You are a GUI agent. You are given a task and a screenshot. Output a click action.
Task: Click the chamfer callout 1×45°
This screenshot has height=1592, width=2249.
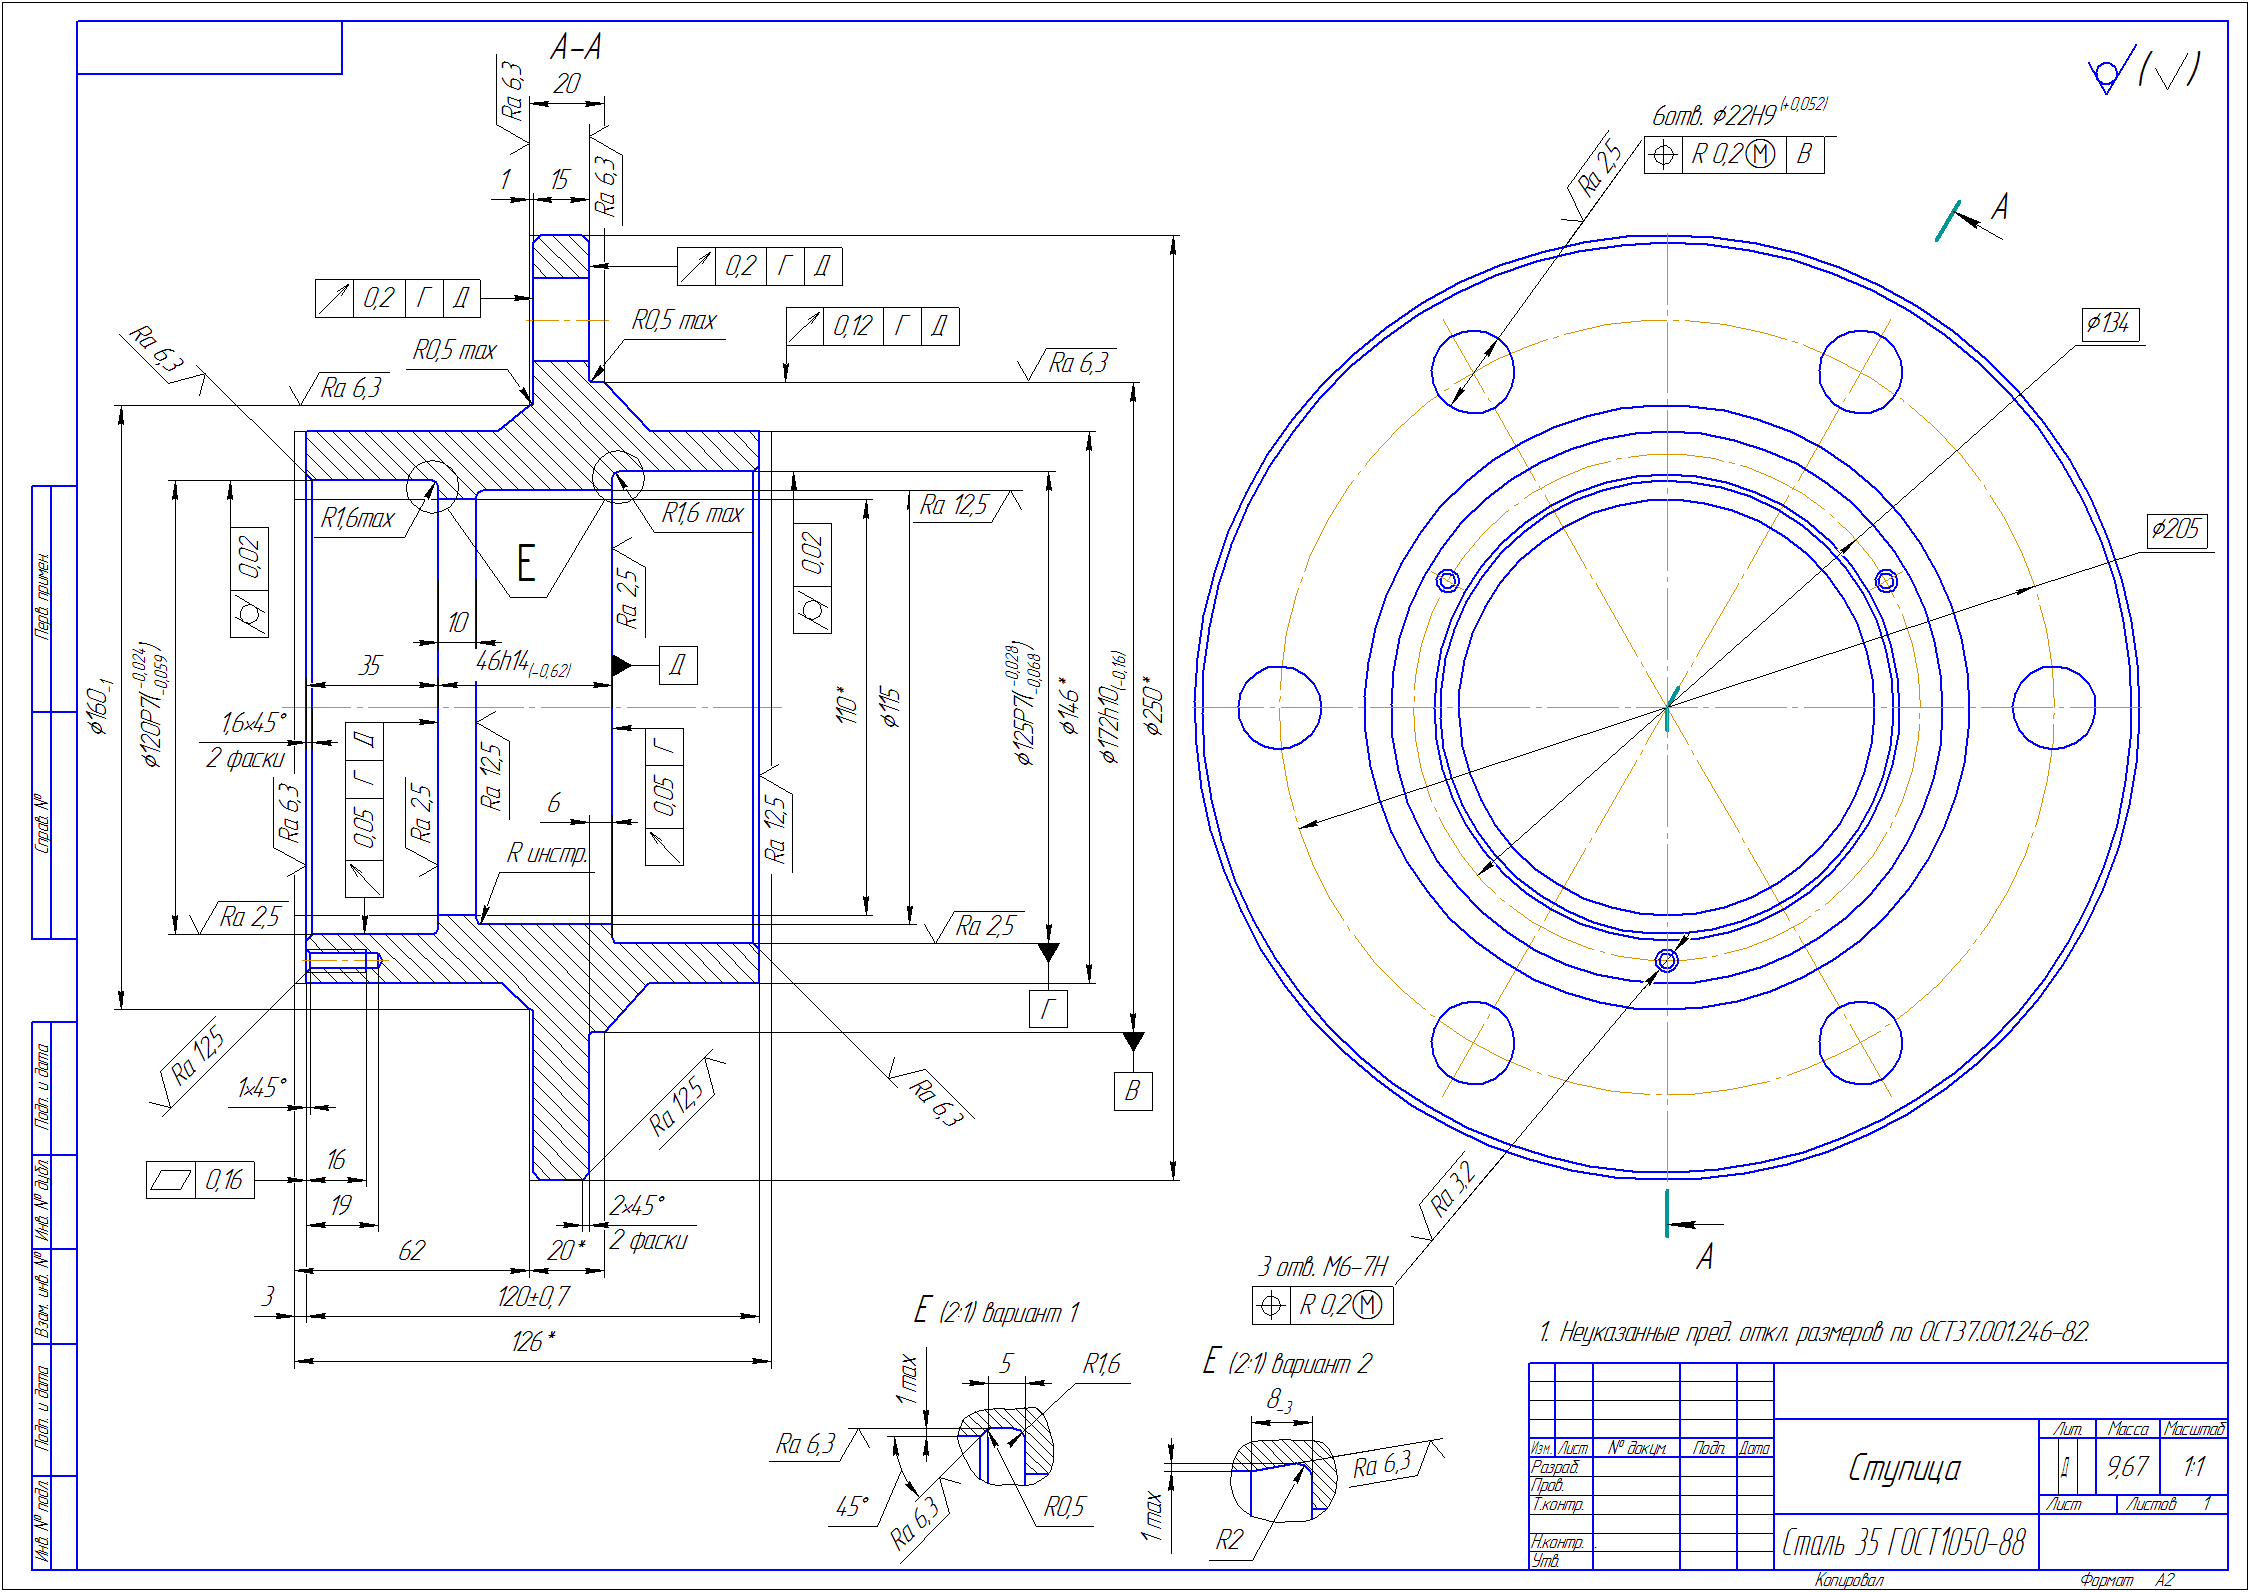pos(262,1087)
